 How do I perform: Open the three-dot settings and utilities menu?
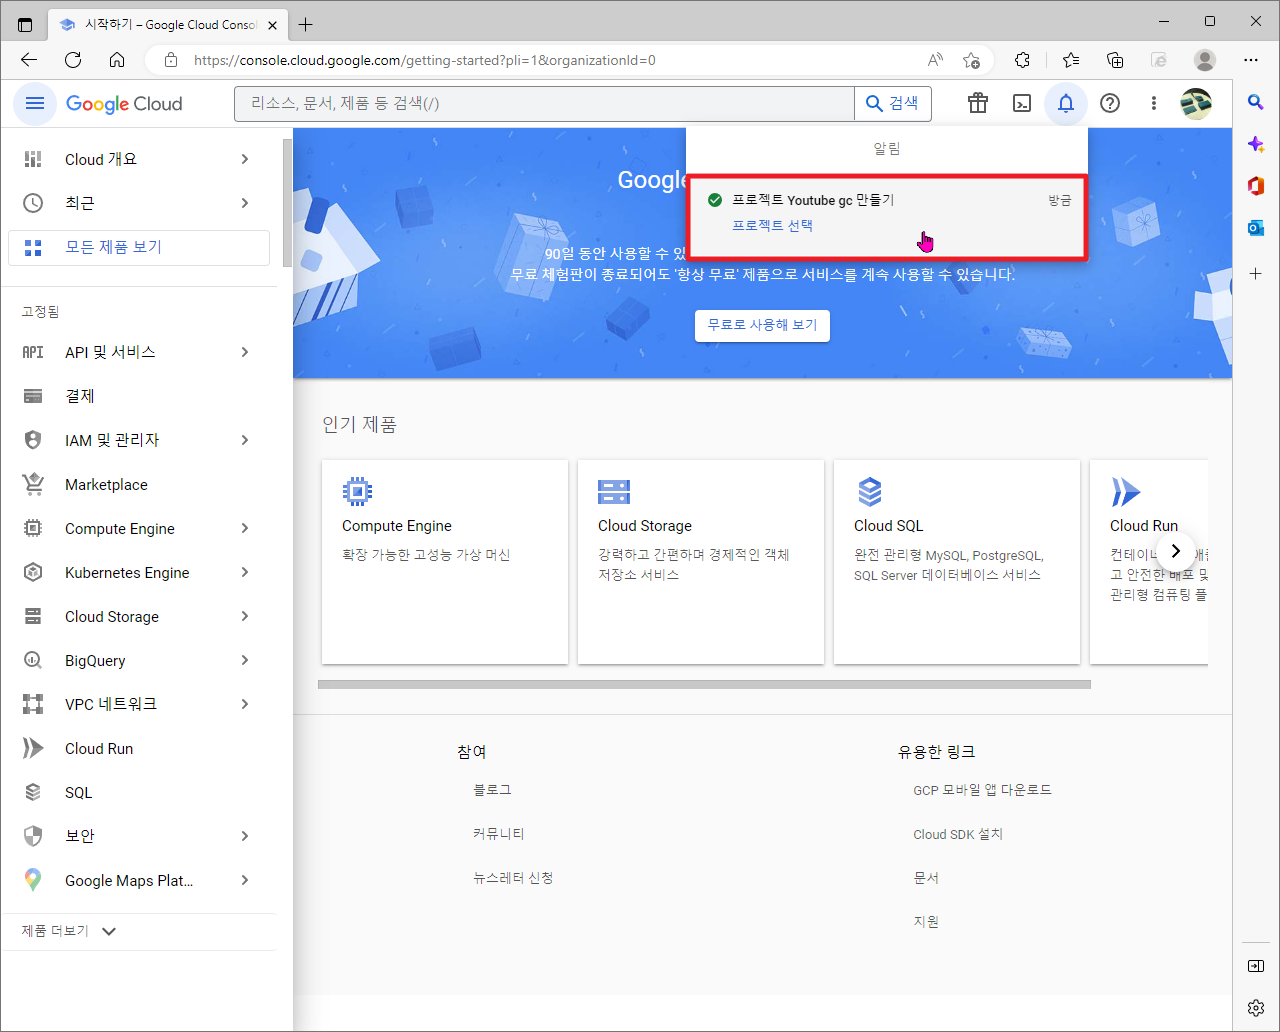click(x=1154, y=103)
